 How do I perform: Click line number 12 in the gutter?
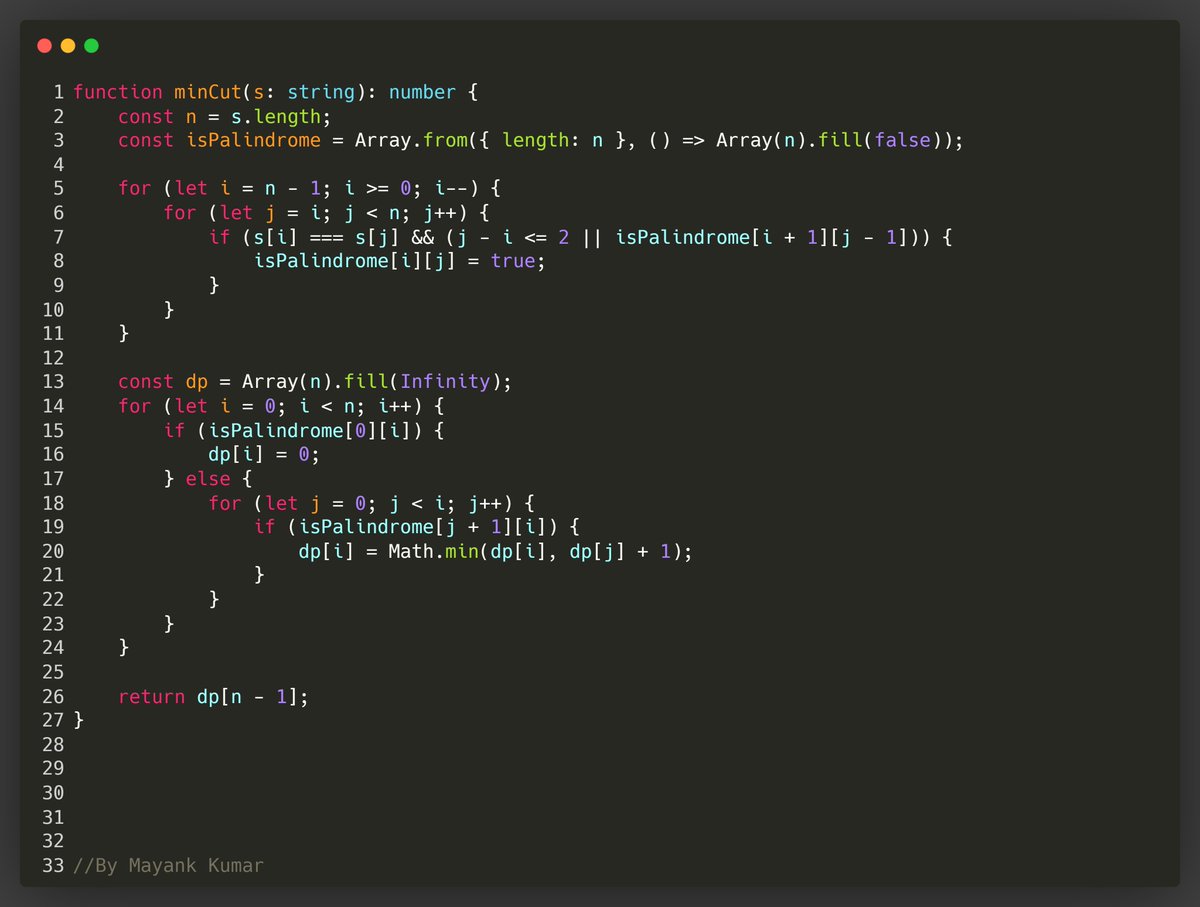click(53, 358)
